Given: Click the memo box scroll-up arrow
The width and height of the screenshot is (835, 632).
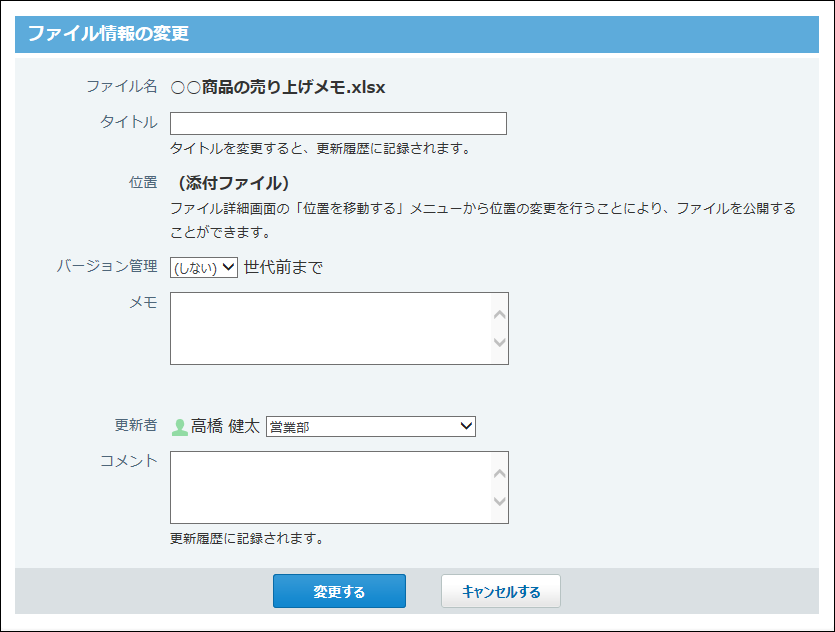Looking at the screenshot, I should point(500,314).
